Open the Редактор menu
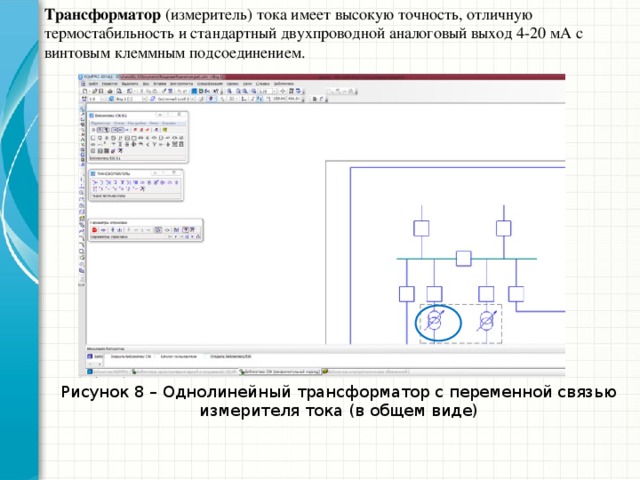 click(x=110, y=84)
